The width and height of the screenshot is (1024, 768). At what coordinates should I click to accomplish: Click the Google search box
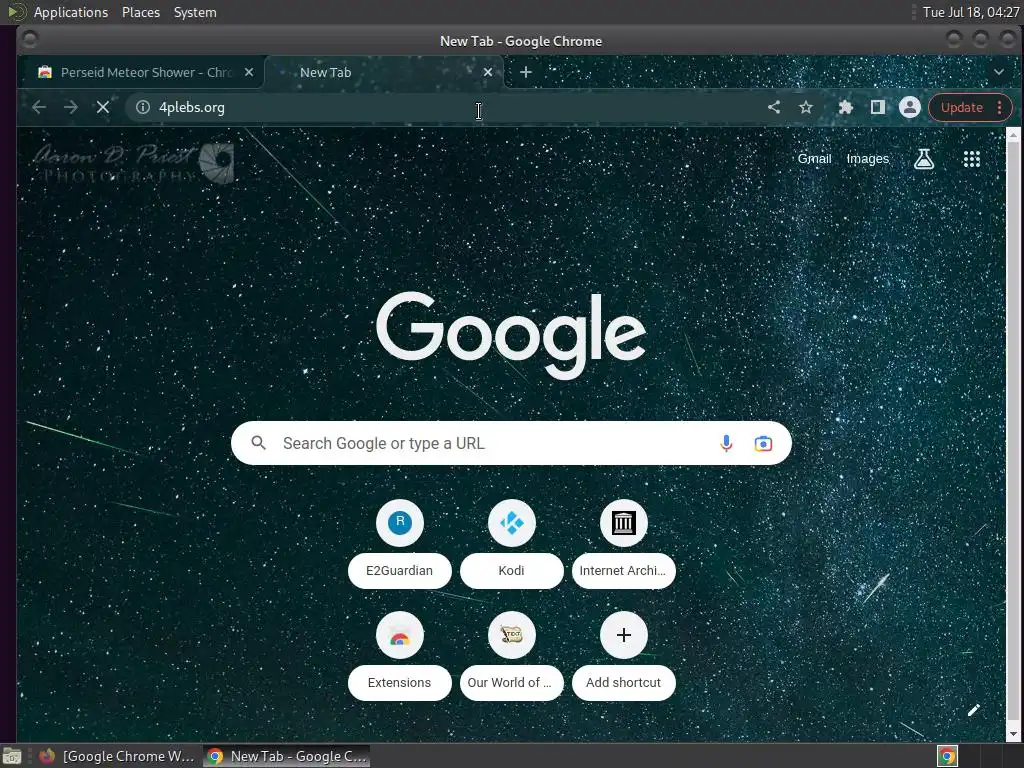click(x=511, y=443)
